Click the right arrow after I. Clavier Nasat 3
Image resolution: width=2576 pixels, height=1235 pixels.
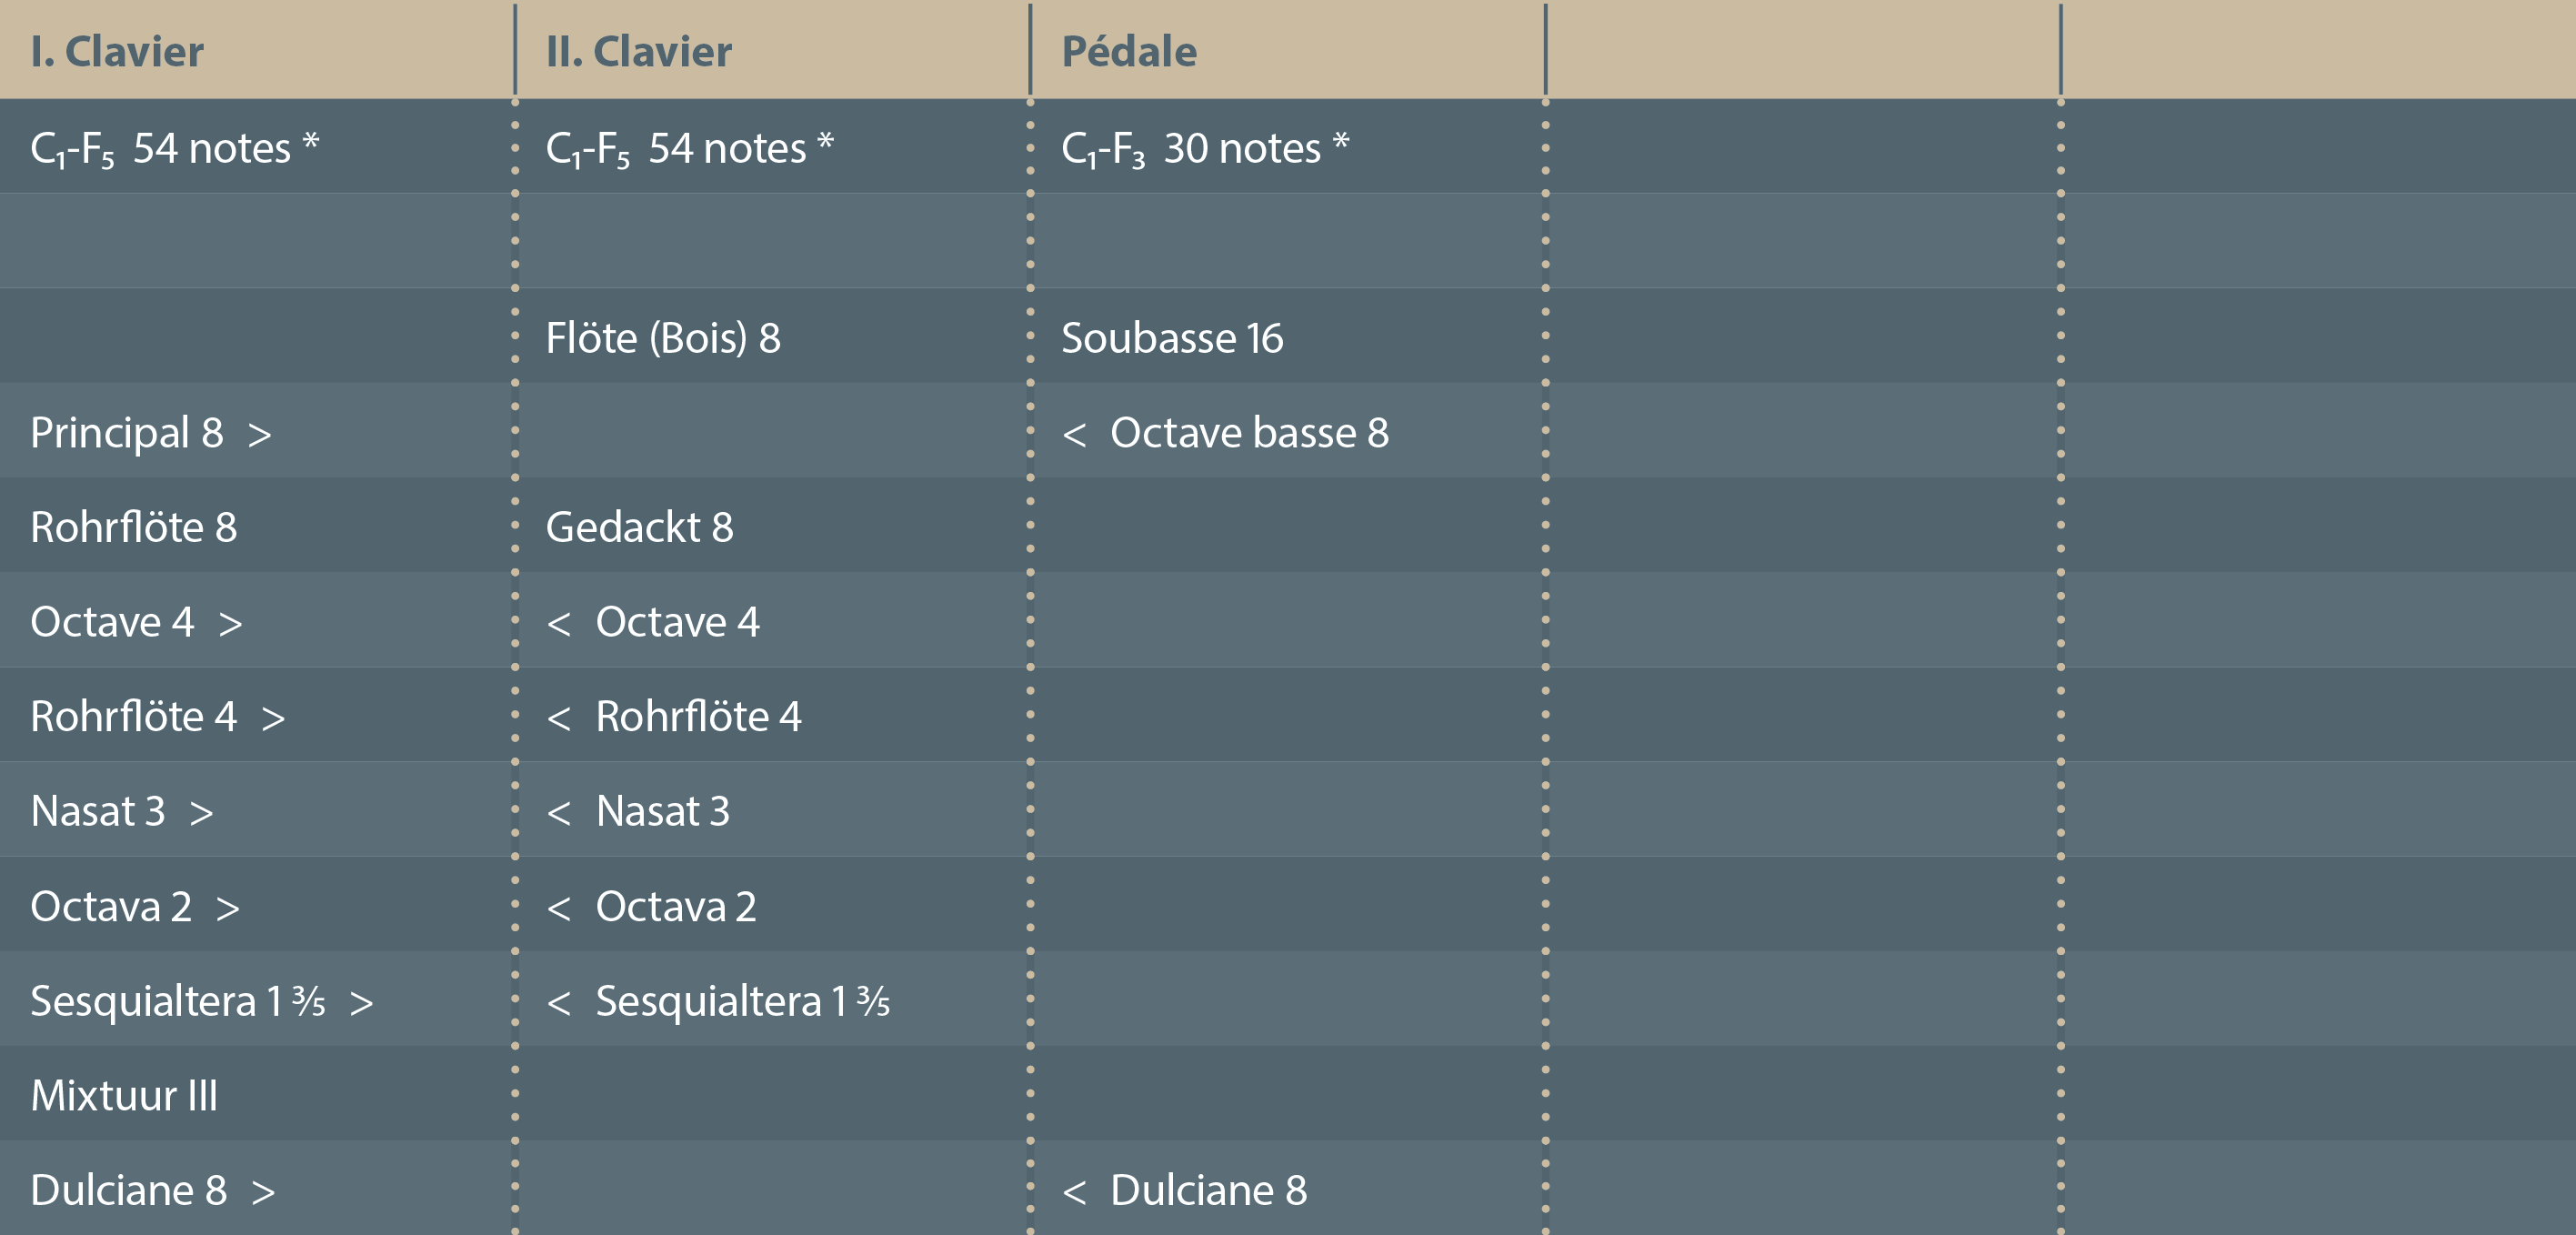[x=202, y=813]
